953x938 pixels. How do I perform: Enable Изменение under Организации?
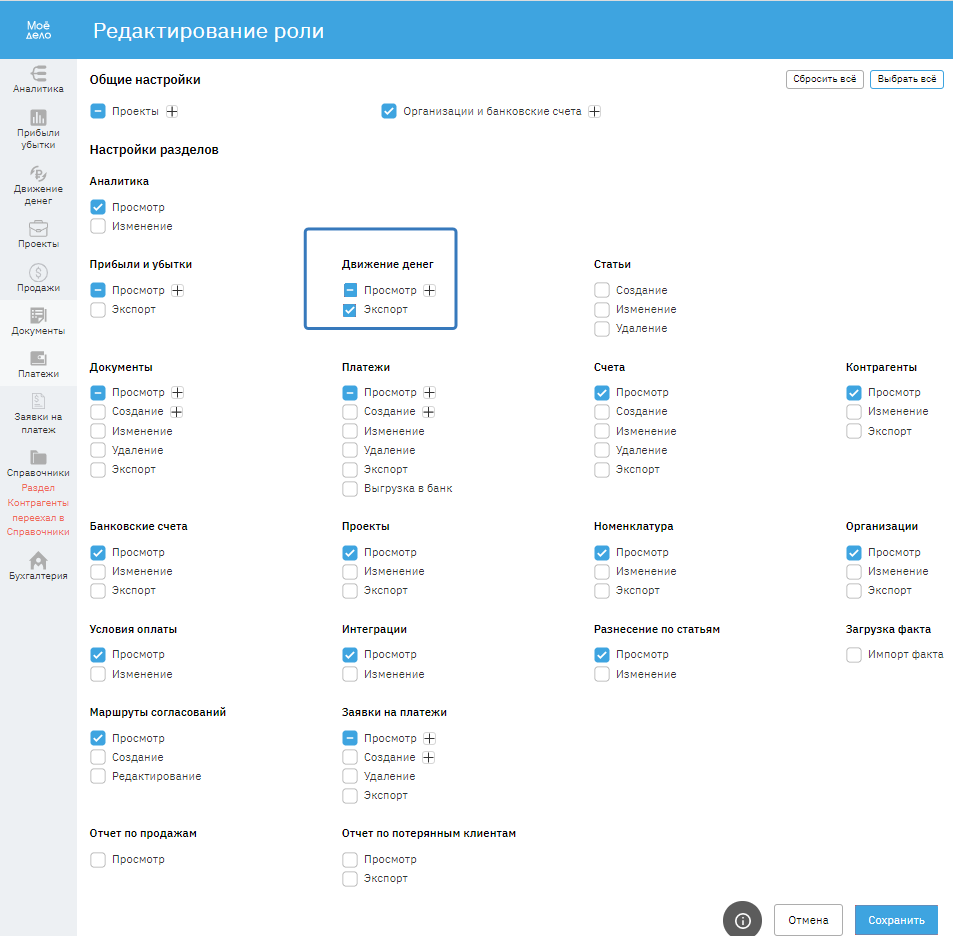(x=854, y=571)
